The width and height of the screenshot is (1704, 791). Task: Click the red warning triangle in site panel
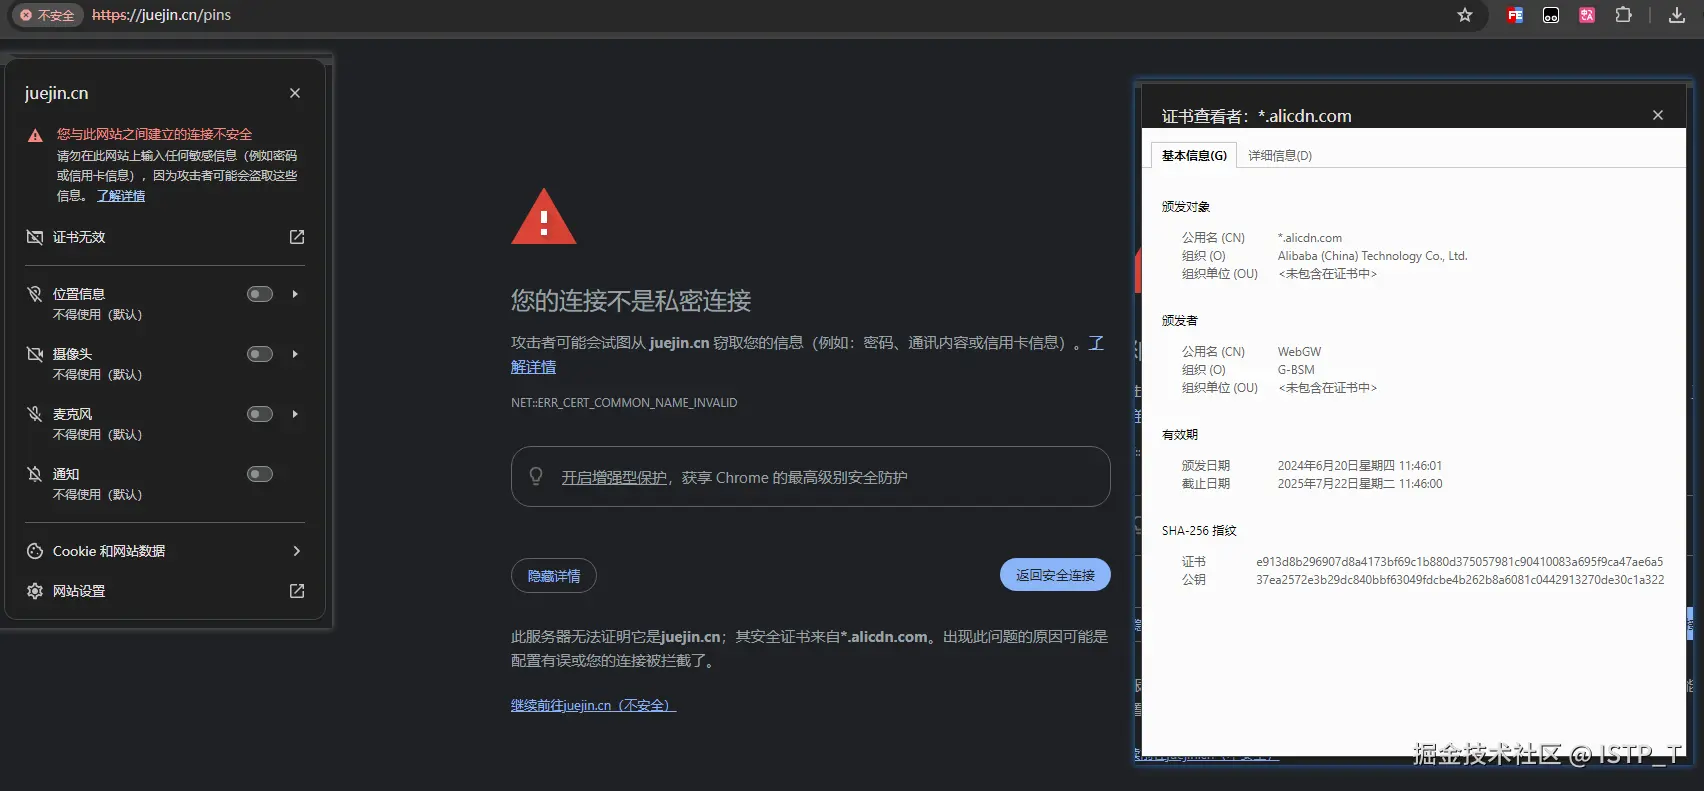[35, 135]
